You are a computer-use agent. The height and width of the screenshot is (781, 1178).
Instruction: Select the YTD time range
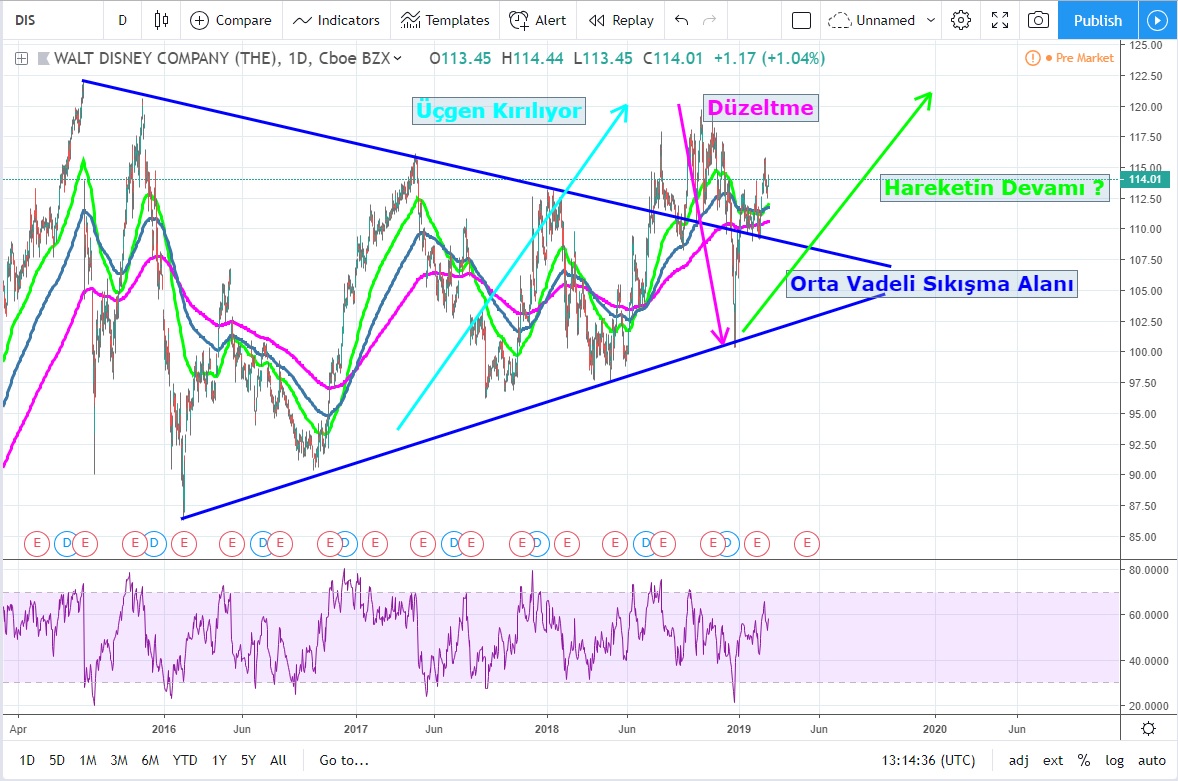point(185,760)
